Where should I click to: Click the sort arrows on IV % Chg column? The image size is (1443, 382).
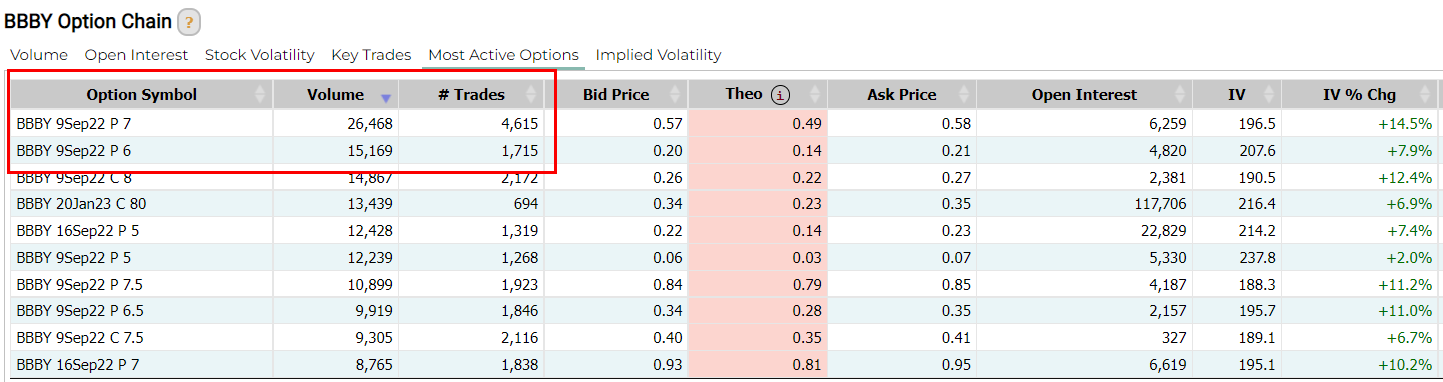[x=1425, y=95]
